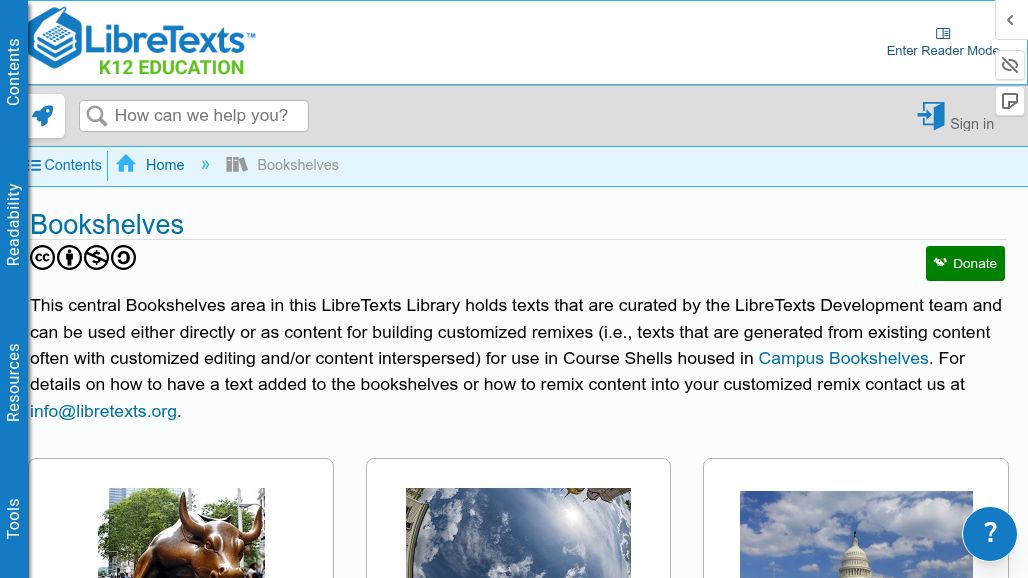Toggle the hamburger Contents menu in breadcrumb
This screenshot has width=1028, height=578.
[34, 164]
